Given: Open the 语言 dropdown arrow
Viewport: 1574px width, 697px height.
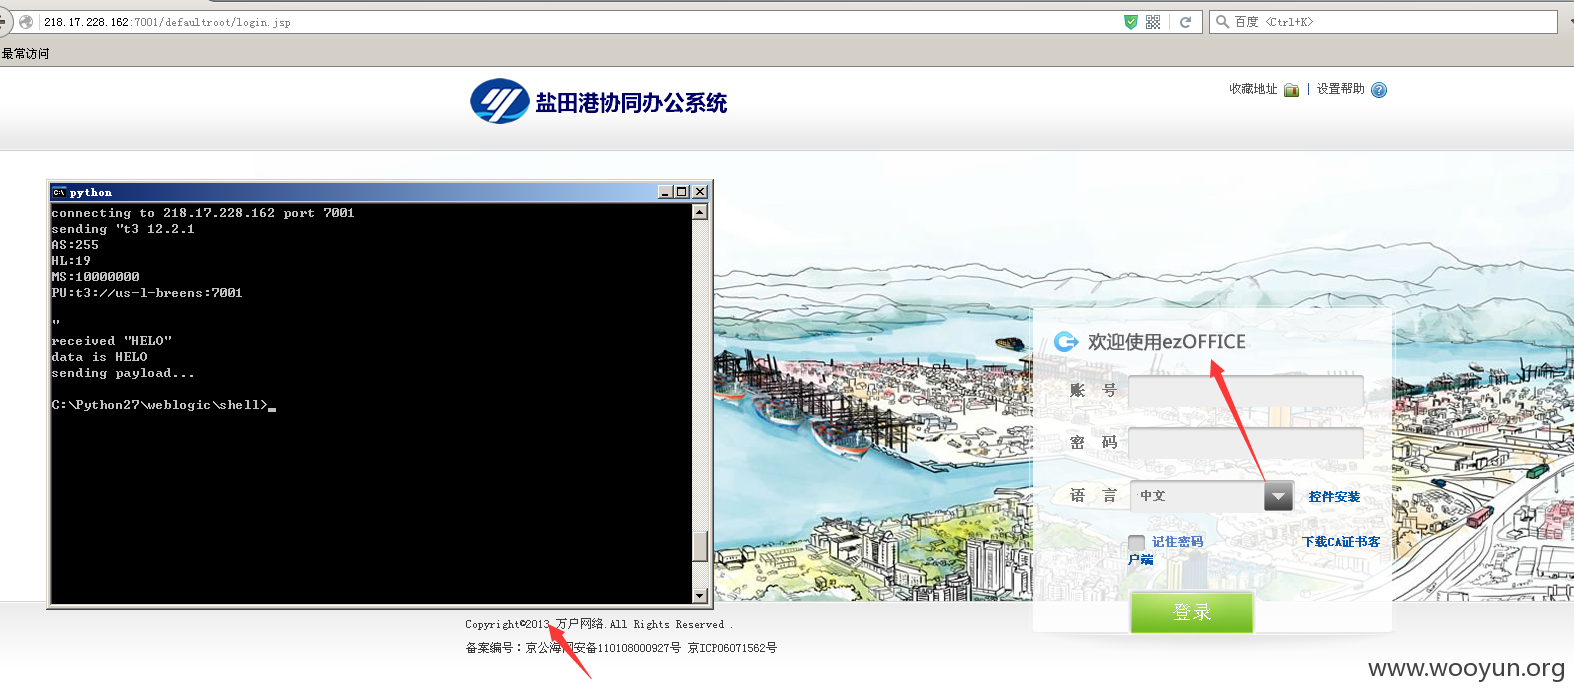Looking at the screenshot, I should [x=1278, y=496].
